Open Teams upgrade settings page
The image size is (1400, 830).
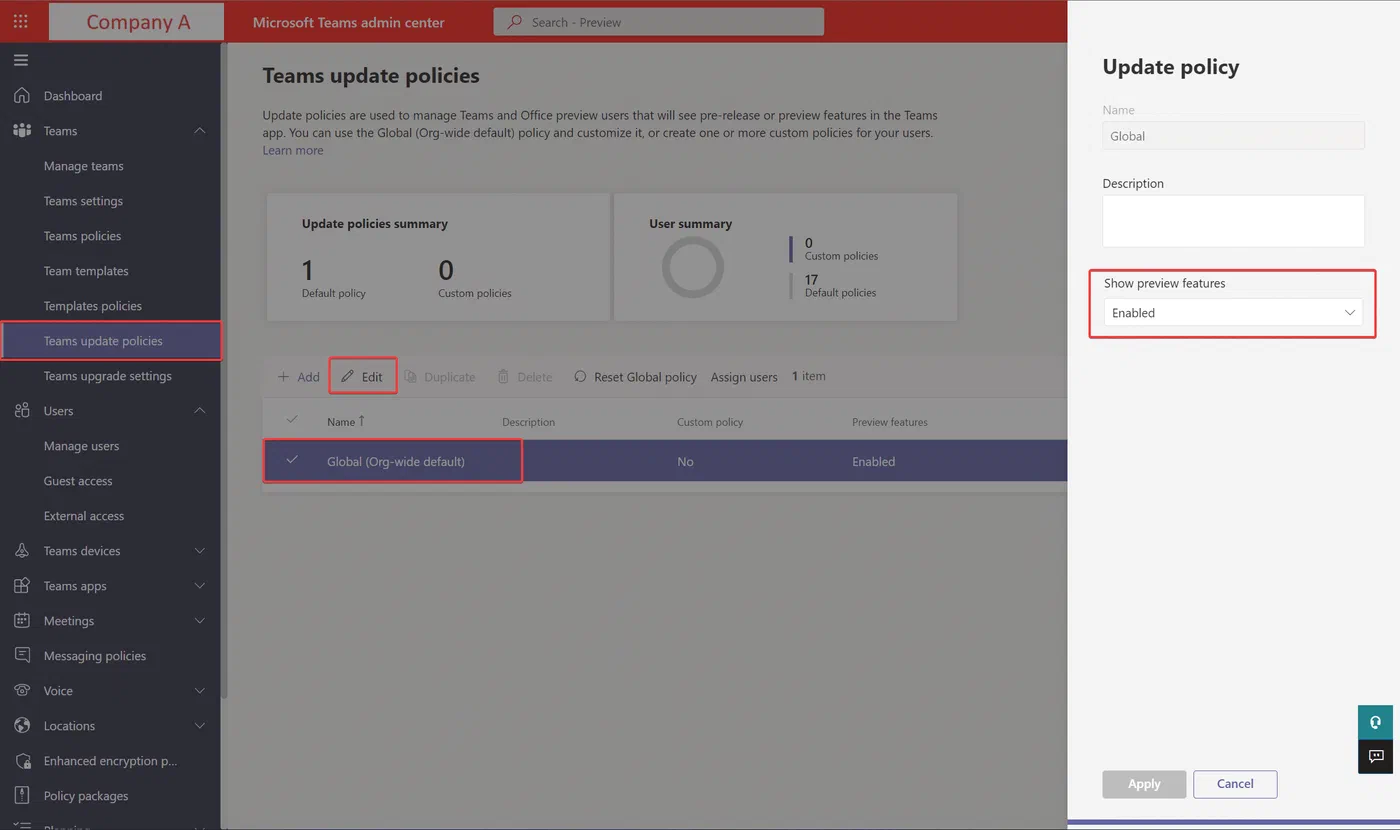click(x=108, y=376)
